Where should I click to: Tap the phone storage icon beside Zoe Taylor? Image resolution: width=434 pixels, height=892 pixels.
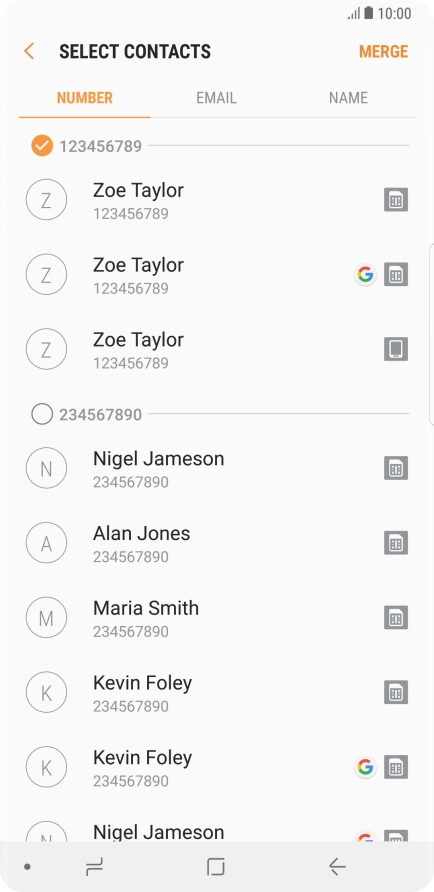click(x=396, y=349)
